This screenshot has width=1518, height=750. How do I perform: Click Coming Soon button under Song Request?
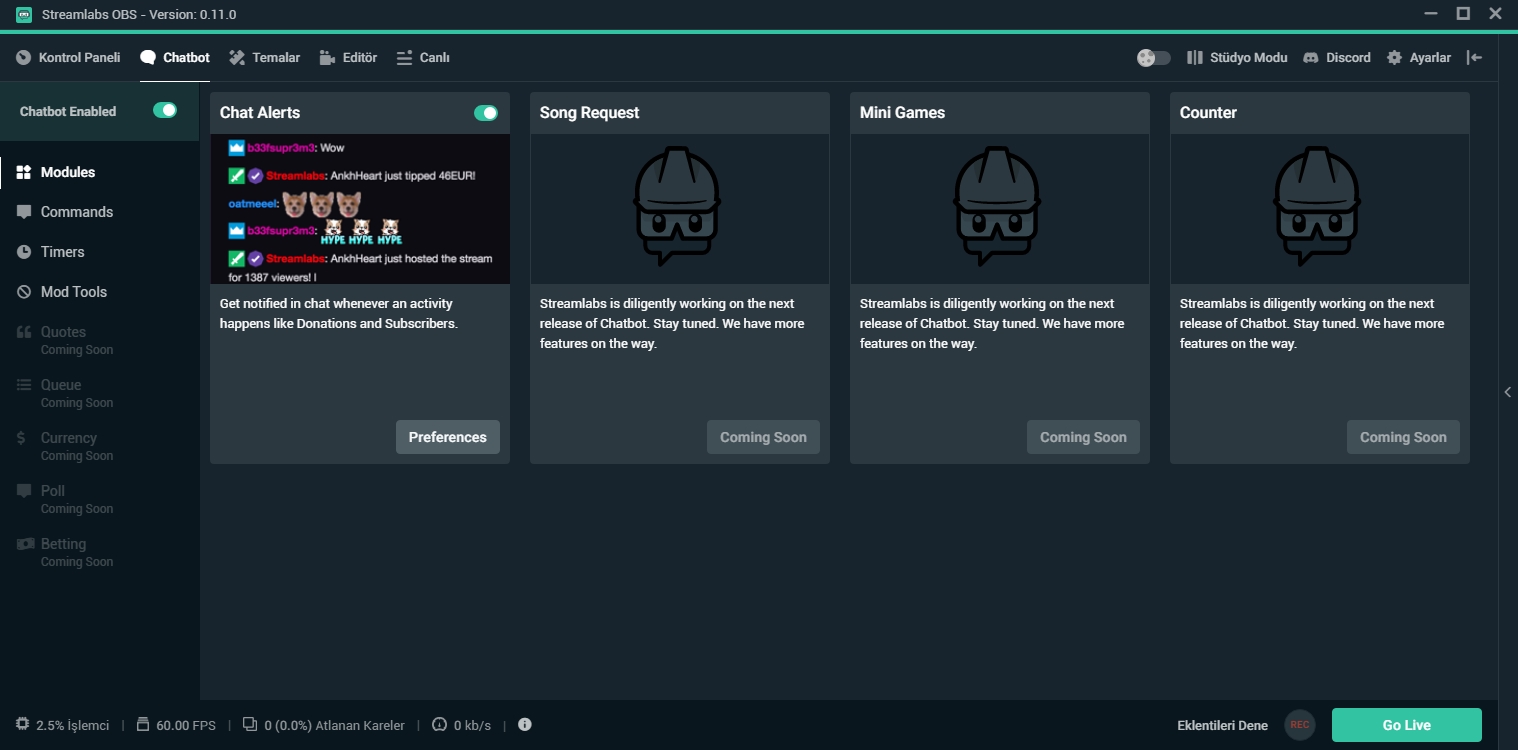[763, 437]
